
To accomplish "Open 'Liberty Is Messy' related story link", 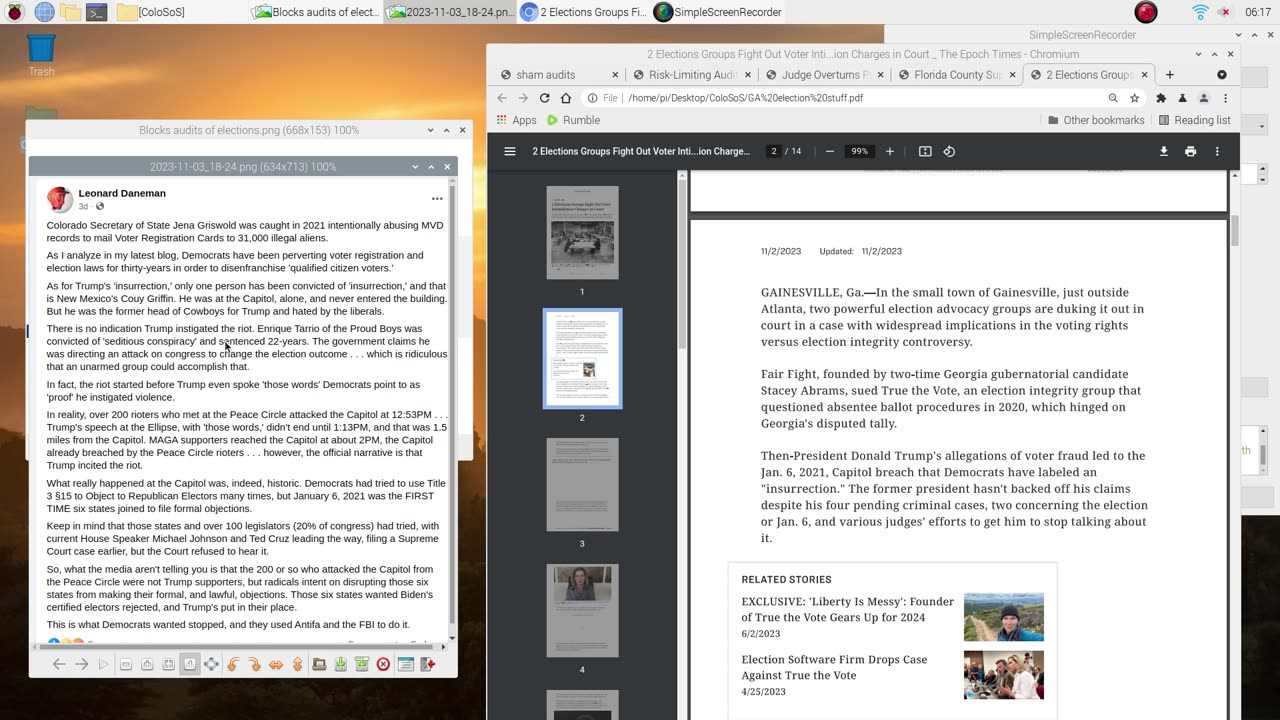I will click(x=847, y=609).
